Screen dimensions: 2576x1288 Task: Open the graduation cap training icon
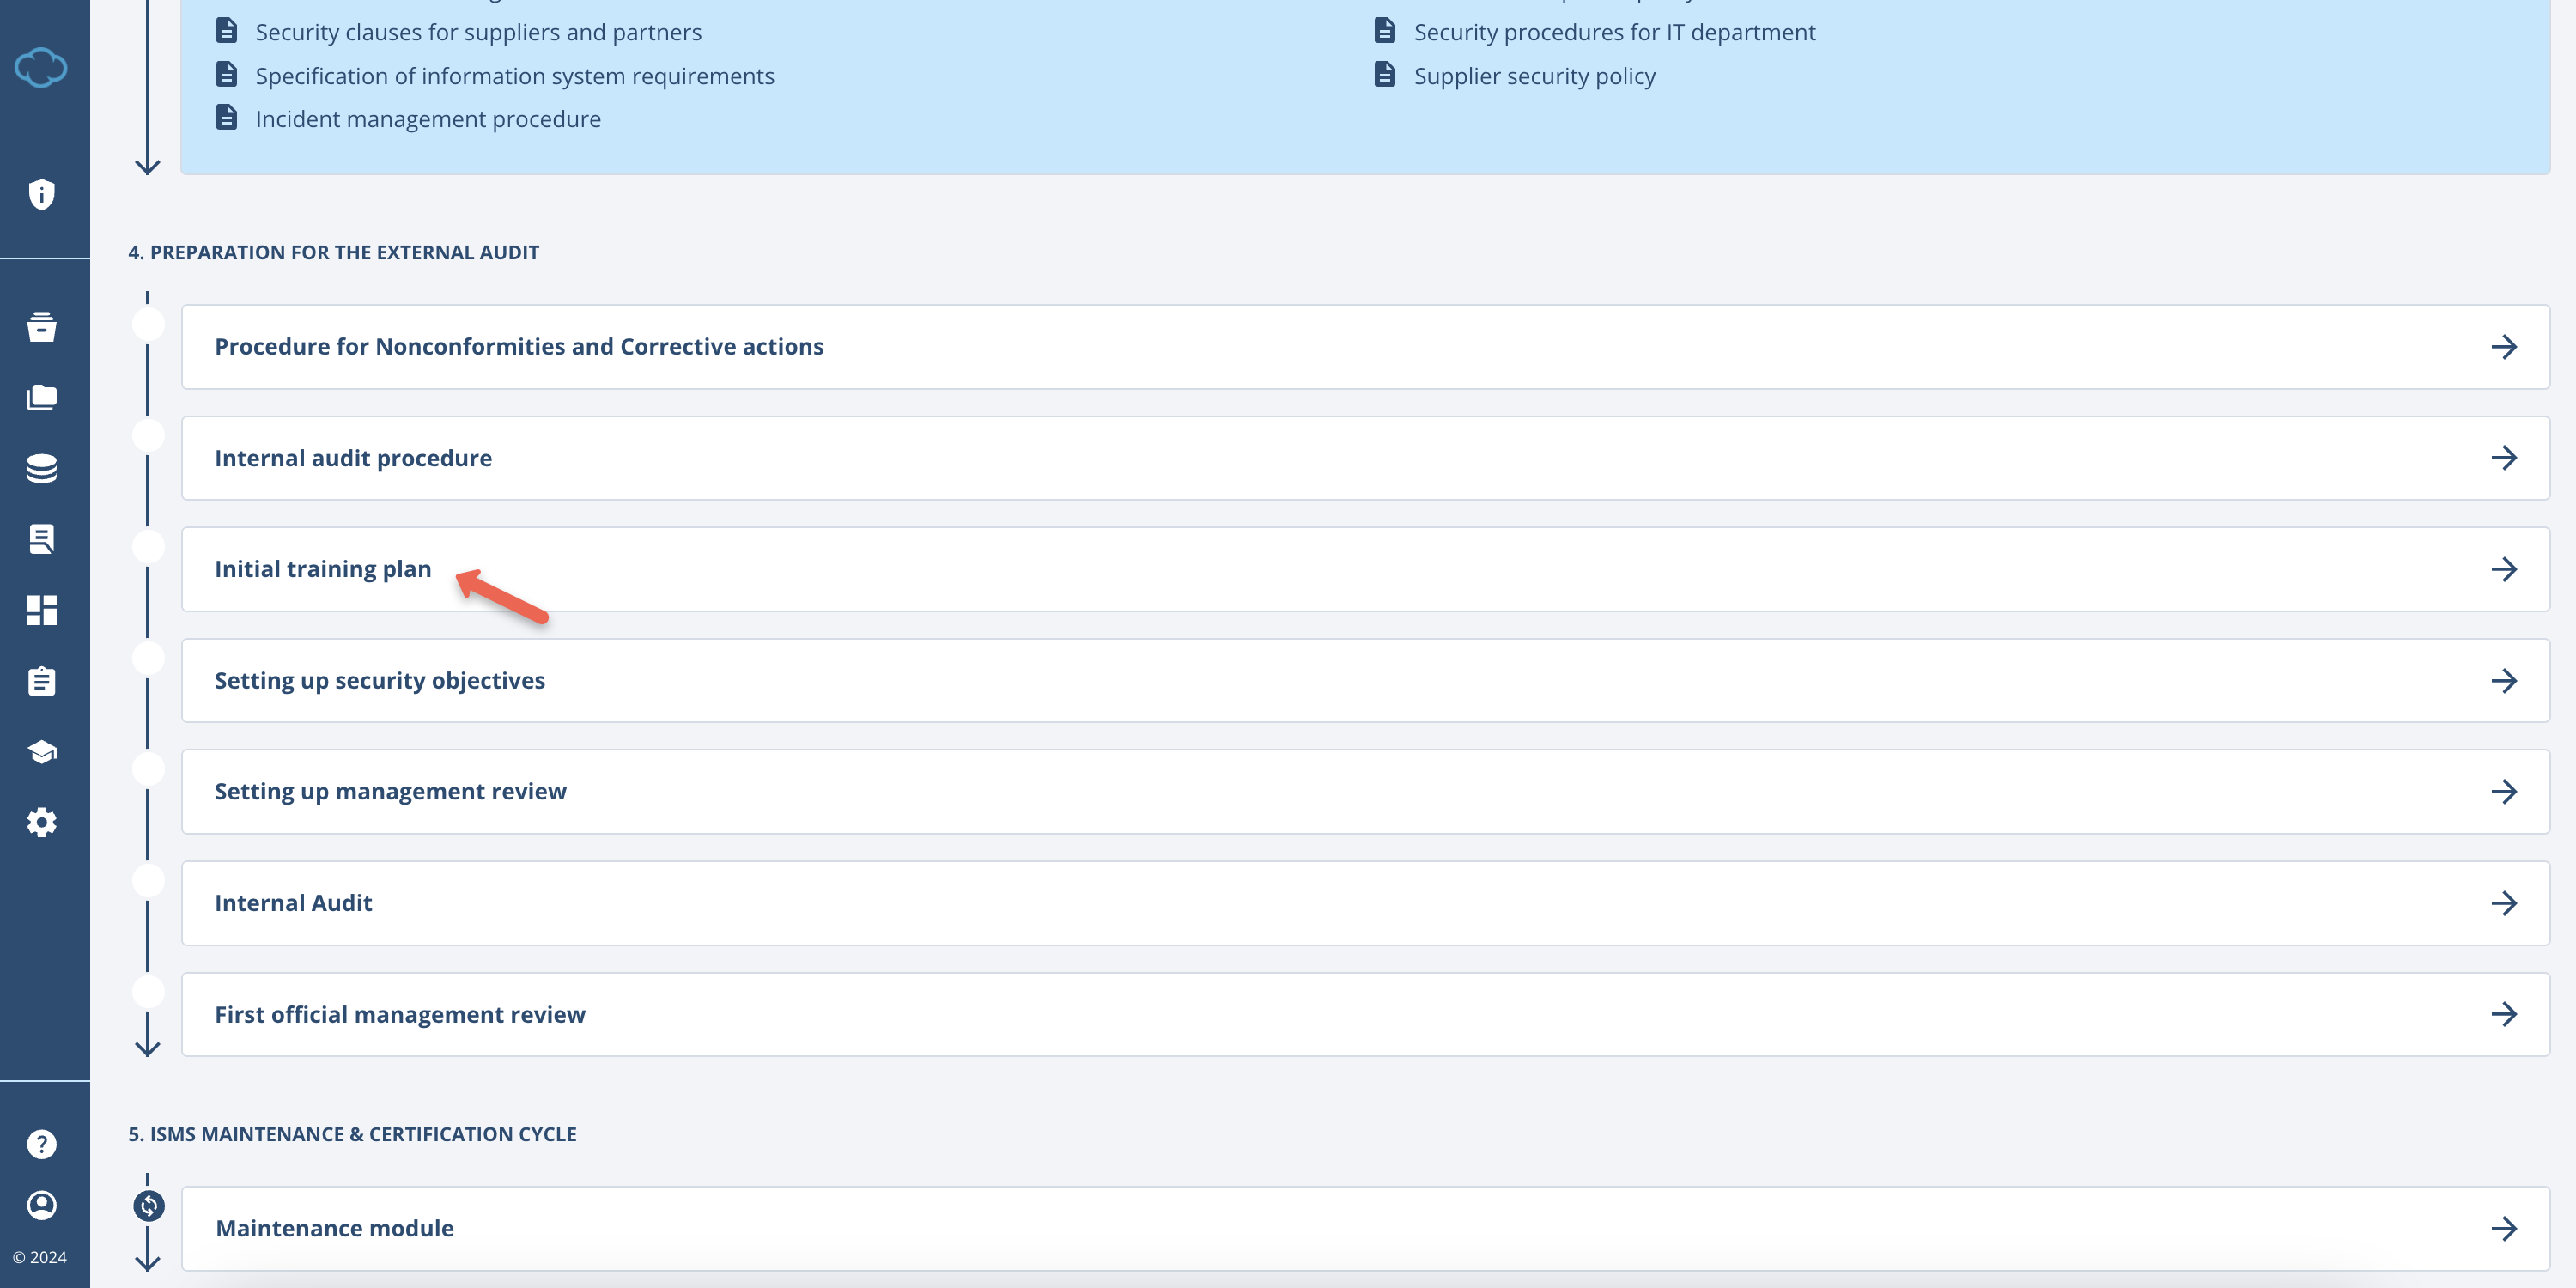41,752
